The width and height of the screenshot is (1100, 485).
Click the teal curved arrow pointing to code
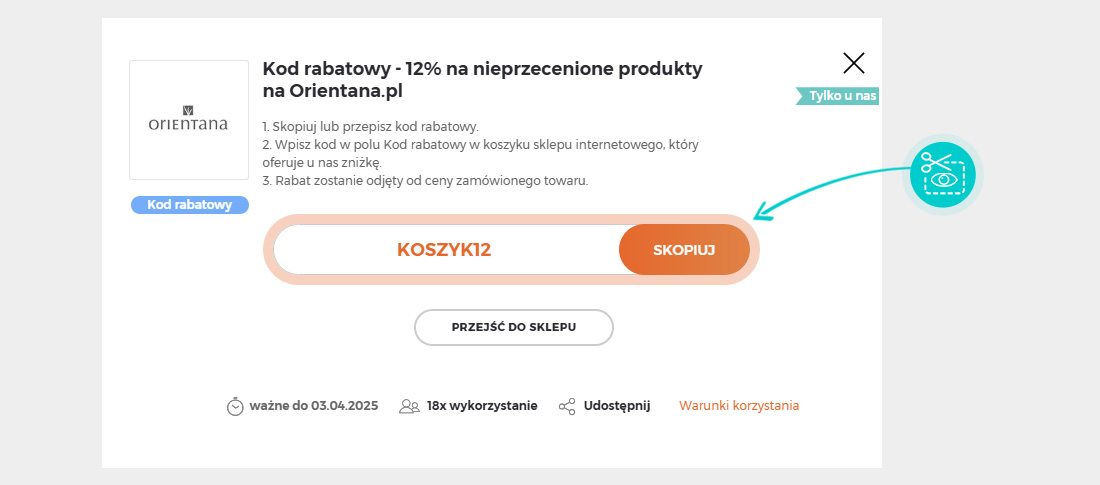pos(831,192)
